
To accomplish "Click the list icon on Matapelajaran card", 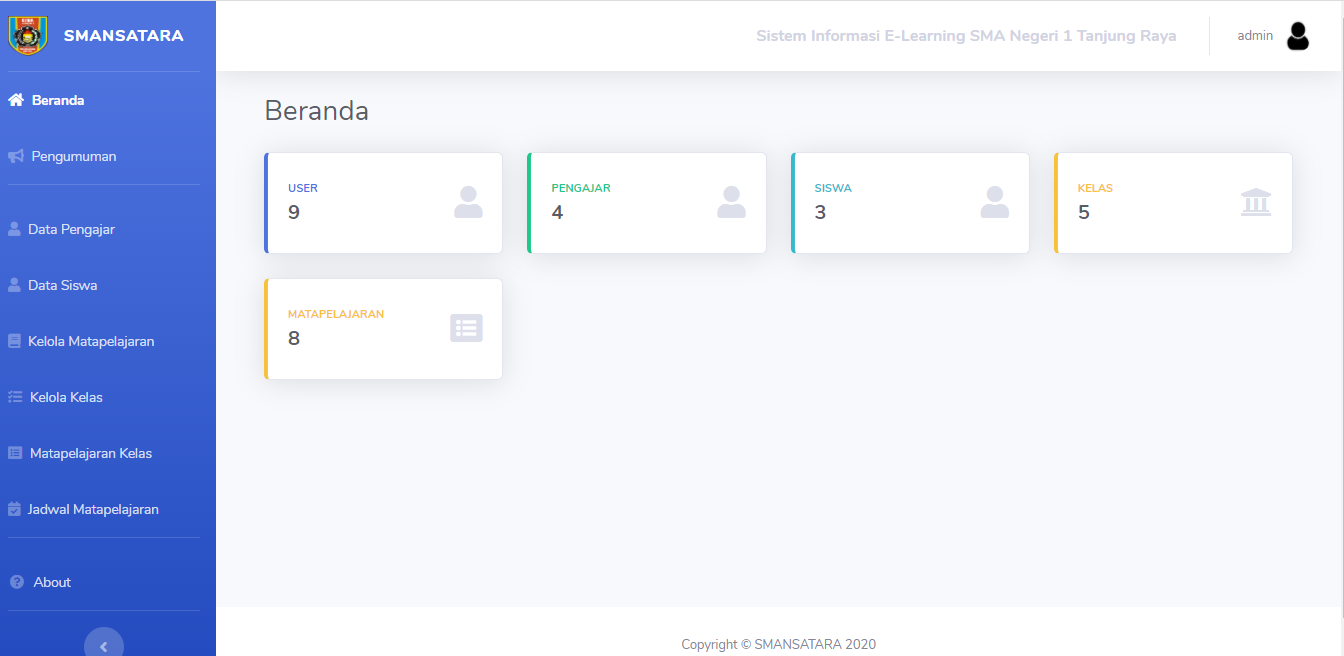I will pyautogui.click(x=466, y=328).
